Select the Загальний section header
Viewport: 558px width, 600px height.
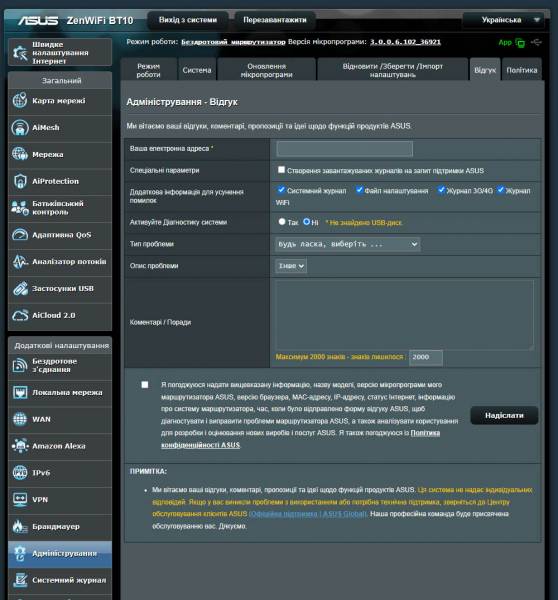[60, 81]
